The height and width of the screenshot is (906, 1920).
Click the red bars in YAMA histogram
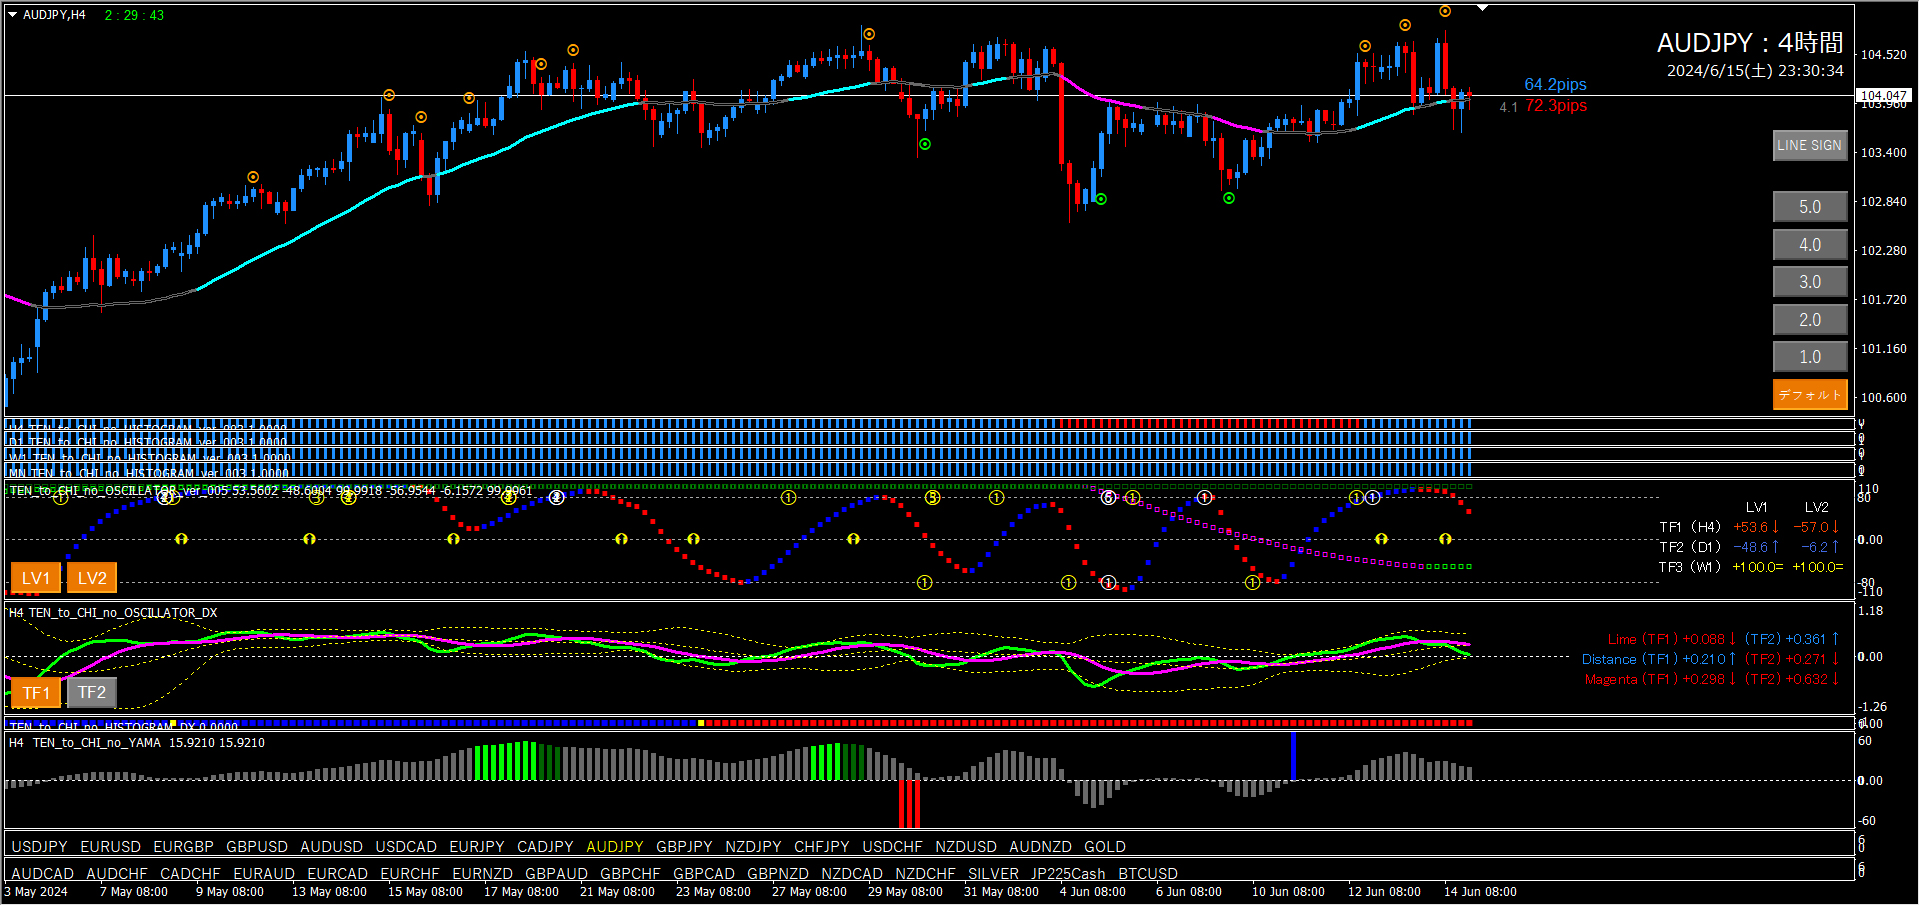tap(909, 803)
